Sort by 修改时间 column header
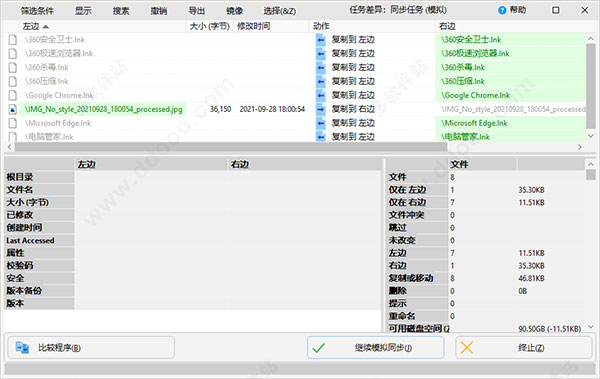This screenshot has width=600, height=379. point(271,26)
